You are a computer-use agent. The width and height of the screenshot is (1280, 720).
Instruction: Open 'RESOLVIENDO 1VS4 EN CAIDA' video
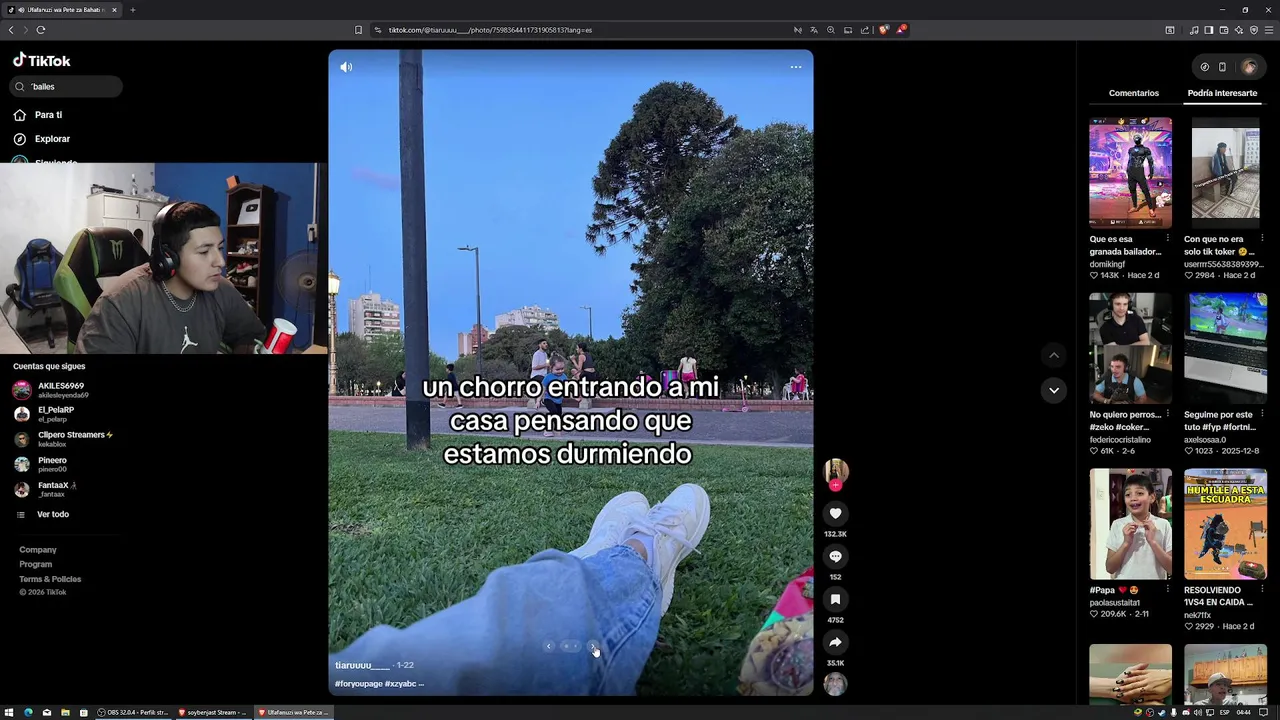point(1225,524)
